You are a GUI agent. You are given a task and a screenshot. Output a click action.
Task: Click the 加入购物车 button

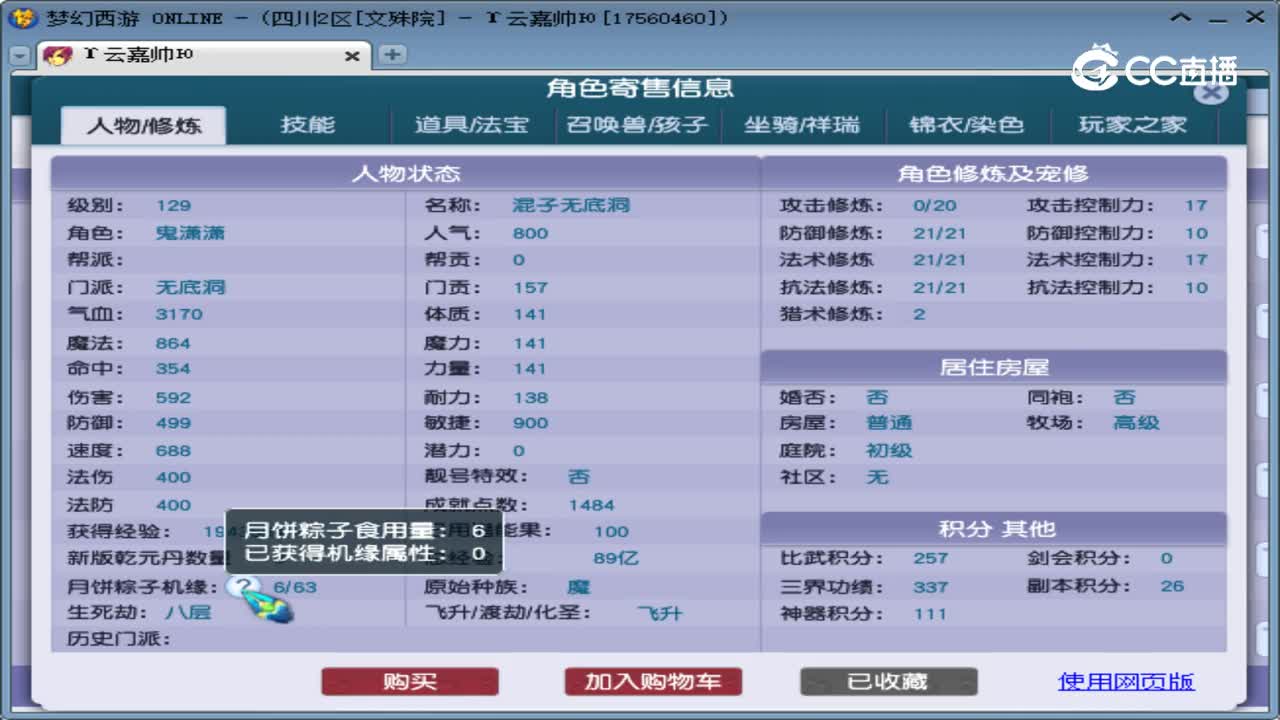pos(653,682)
